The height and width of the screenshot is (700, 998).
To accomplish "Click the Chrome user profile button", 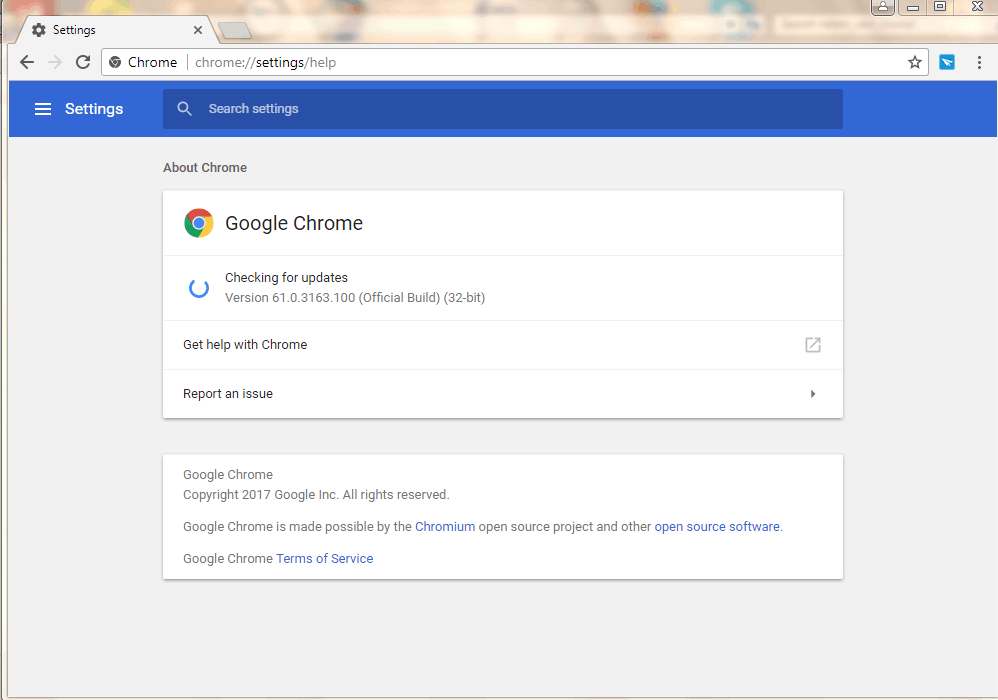I will pyautogui.click(x=883, y=8).
